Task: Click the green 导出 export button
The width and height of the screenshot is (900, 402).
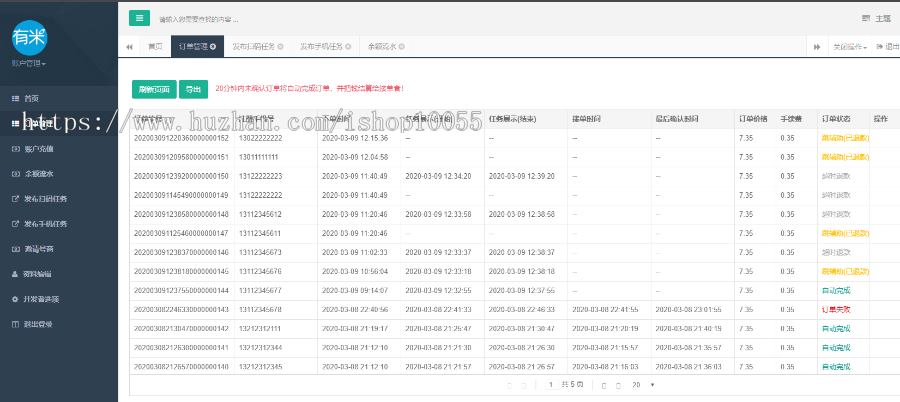Action: 193,89
